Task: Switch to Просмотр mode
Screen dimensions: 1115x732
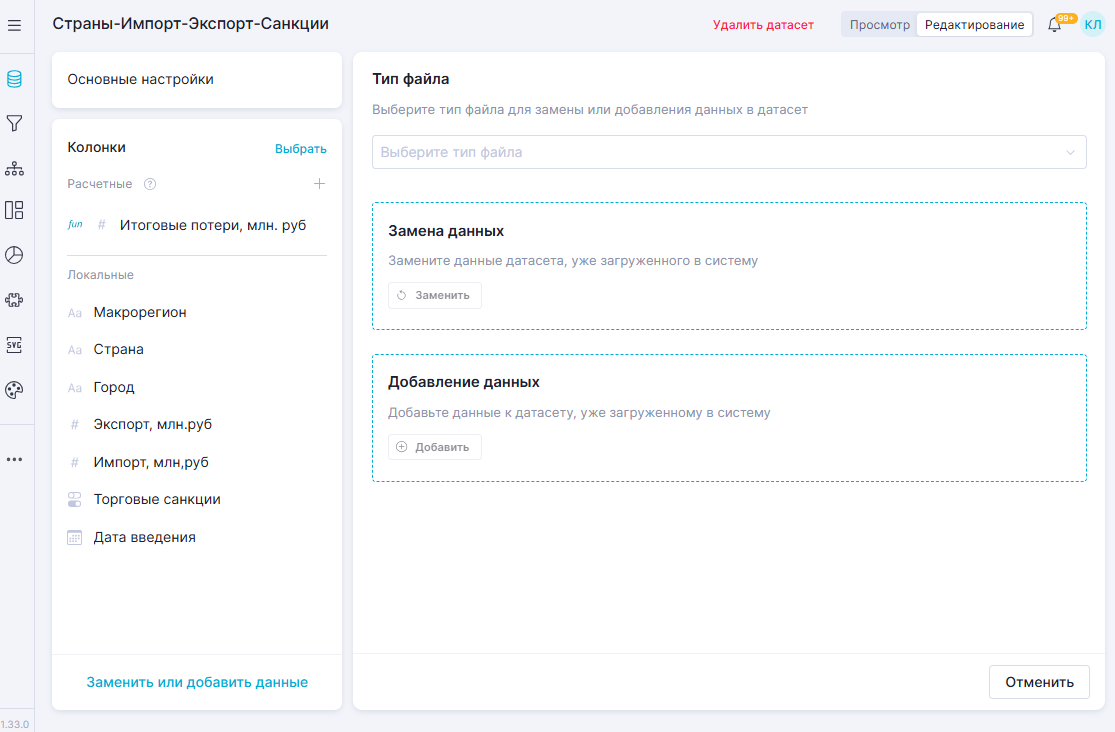Action: click(x=880, y=25)
